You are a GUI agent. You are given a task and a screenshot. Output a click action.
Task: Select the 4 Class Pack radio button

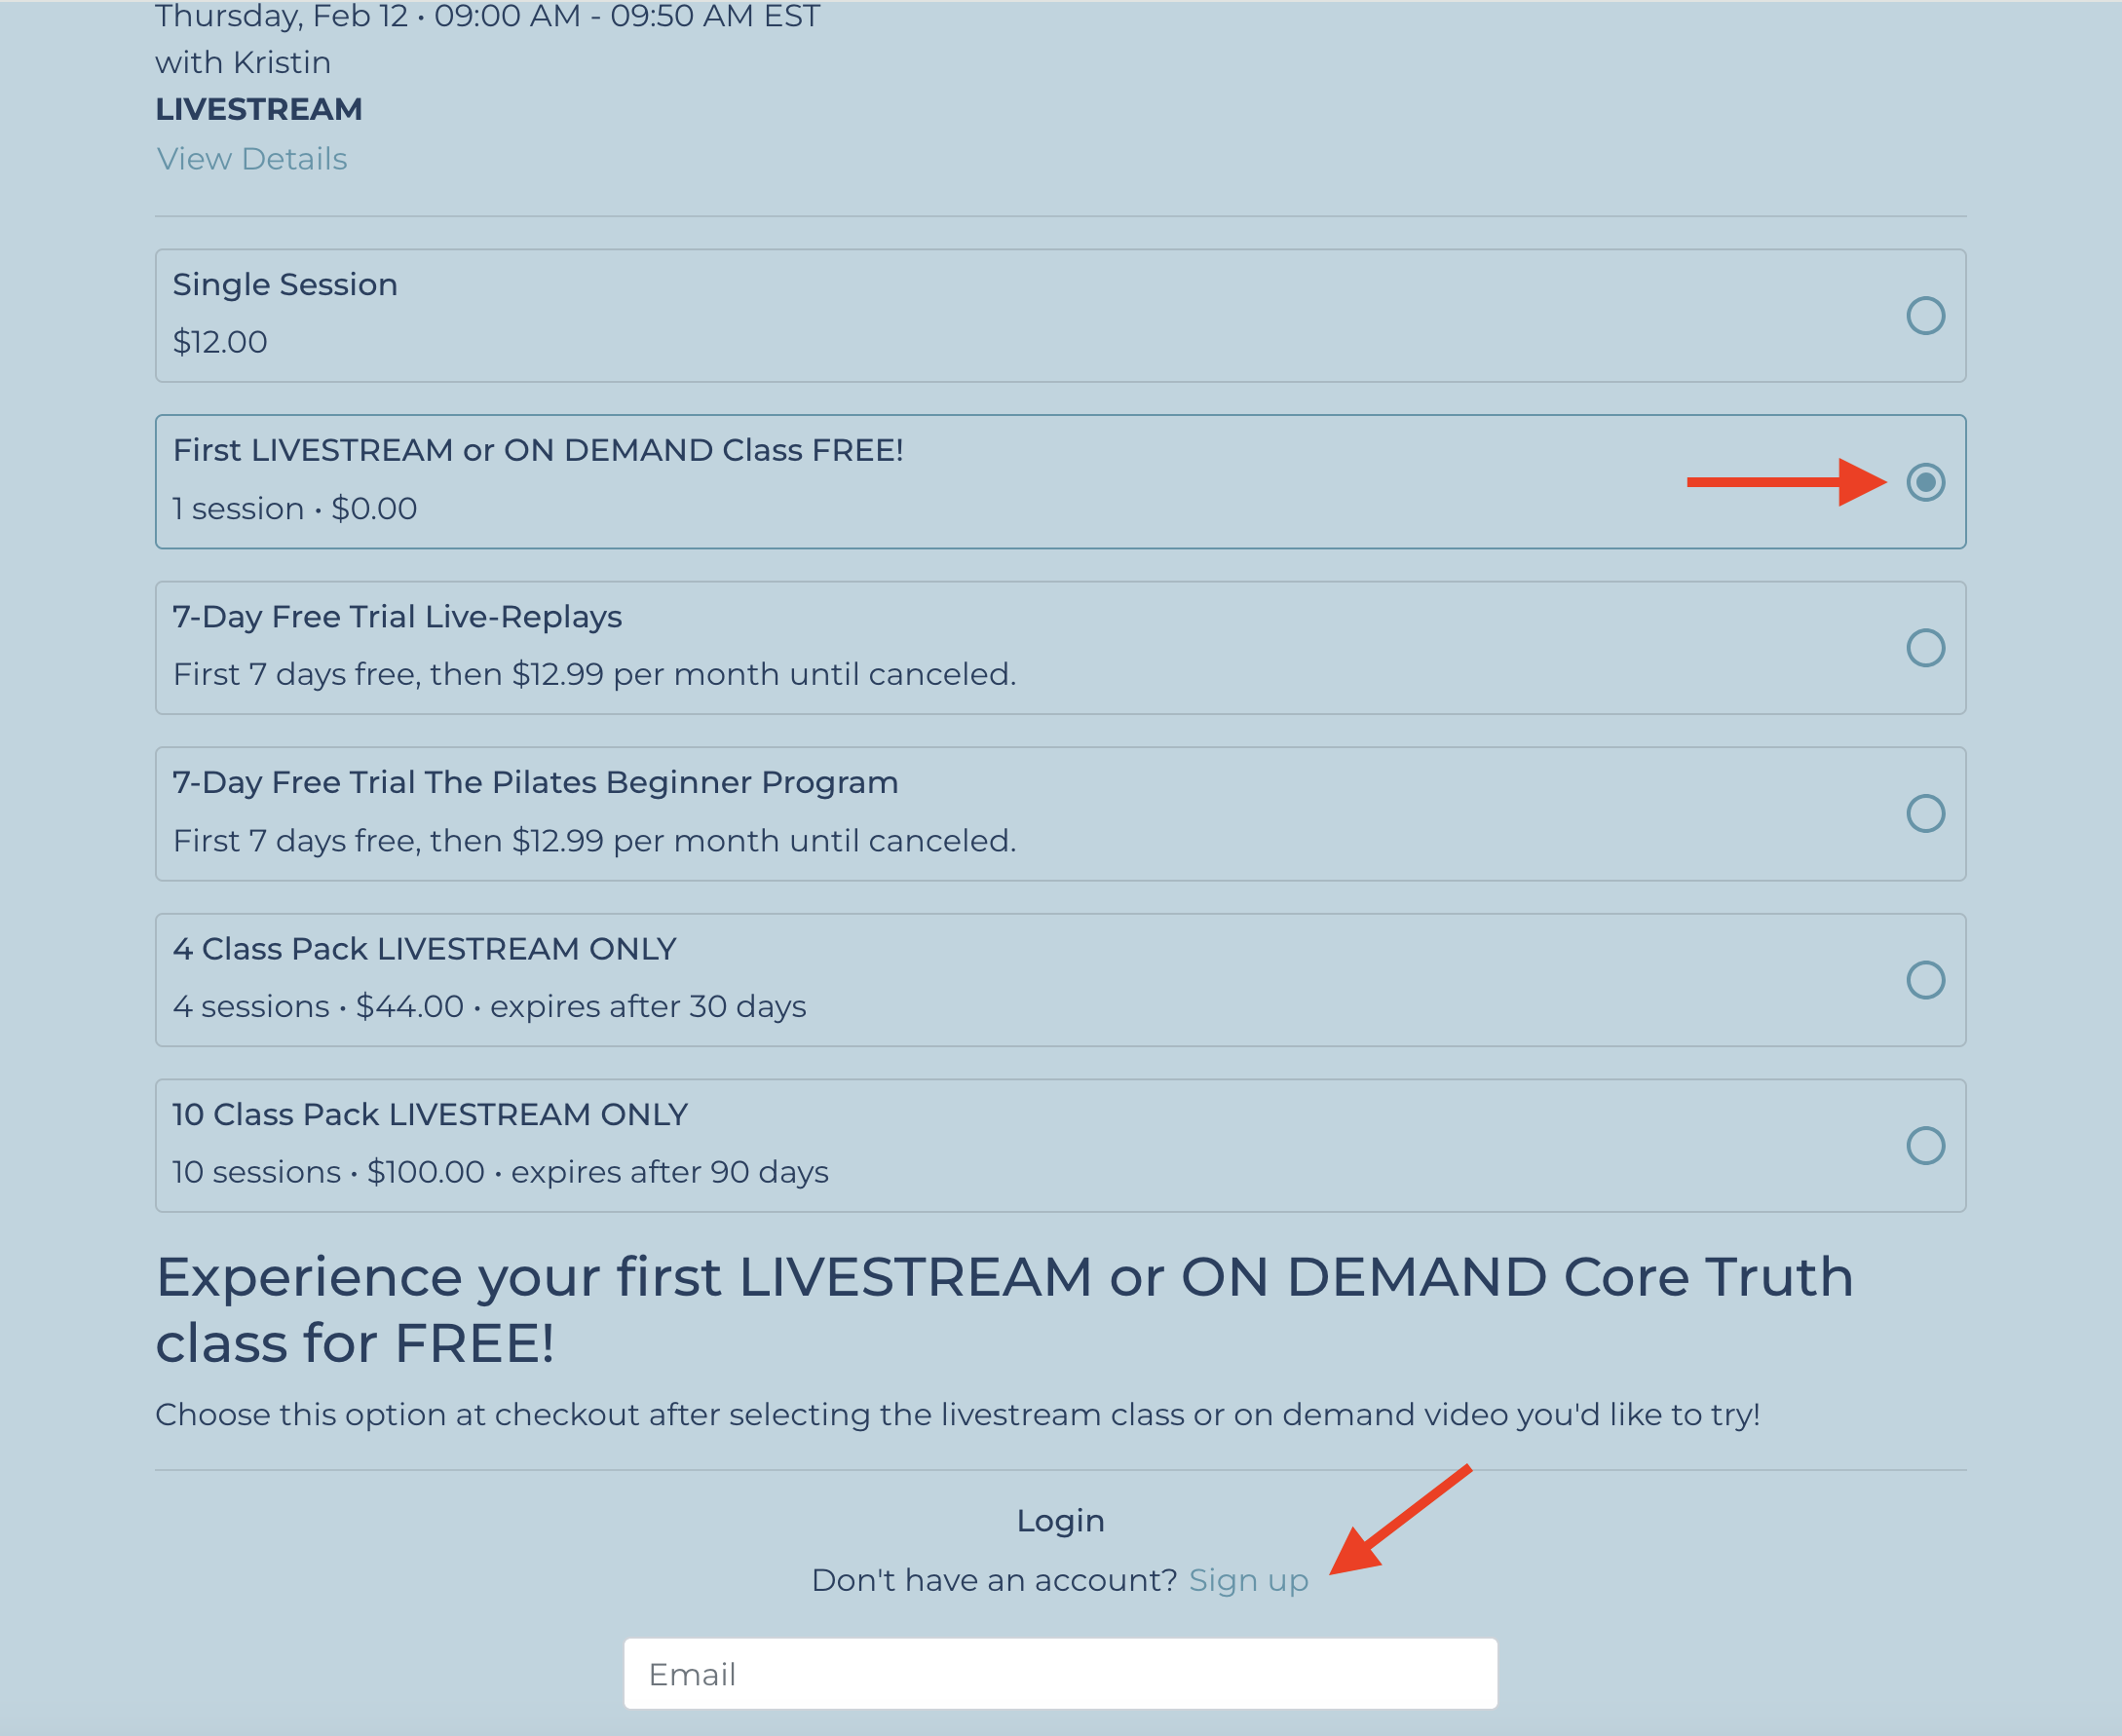[x=1924, y=980]
